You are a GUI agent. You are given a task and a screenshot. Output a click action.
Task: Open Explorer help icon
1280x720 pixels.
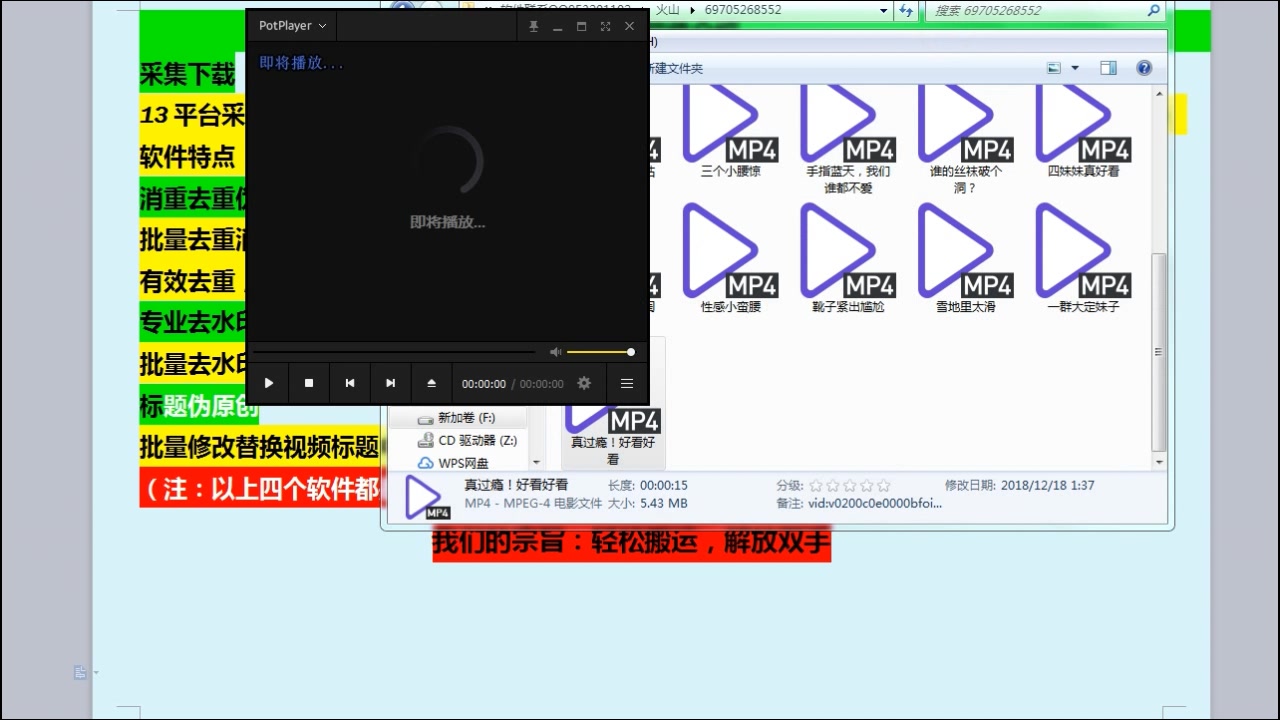pos(1144,68)
